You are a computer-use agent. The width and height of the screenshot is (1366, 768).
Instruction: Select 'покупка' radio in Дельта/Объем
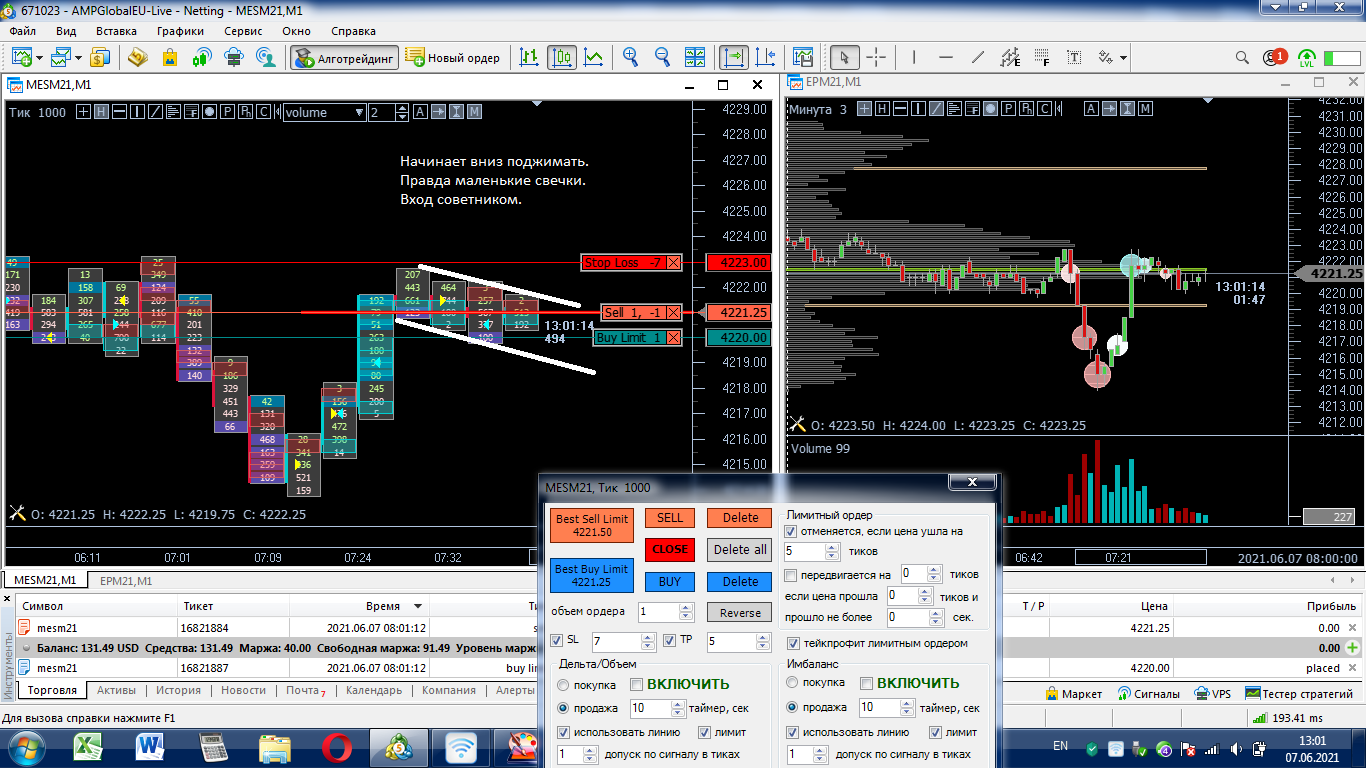(564, 685)
